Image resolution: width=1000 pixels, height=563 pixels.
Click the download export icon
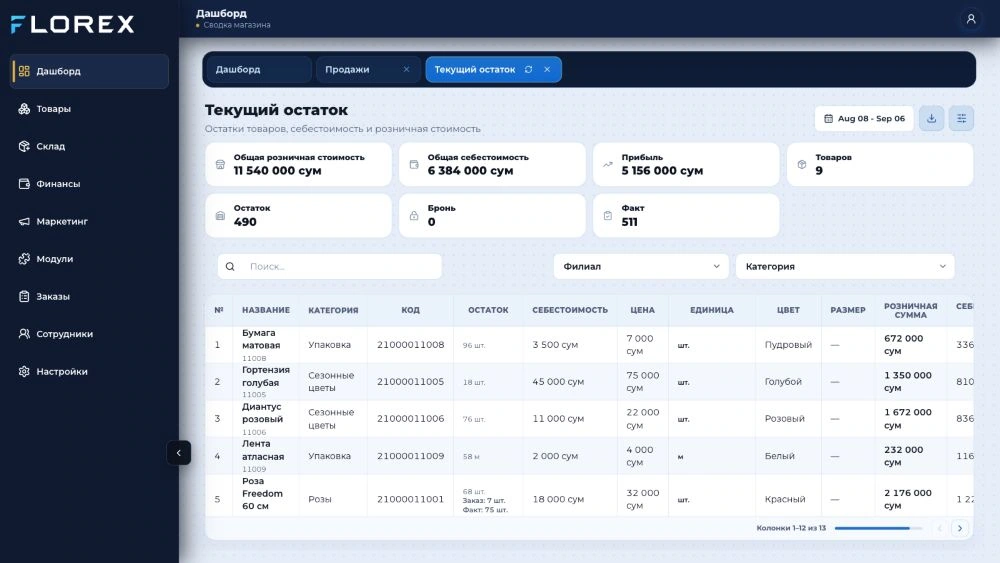pos(931,119)
